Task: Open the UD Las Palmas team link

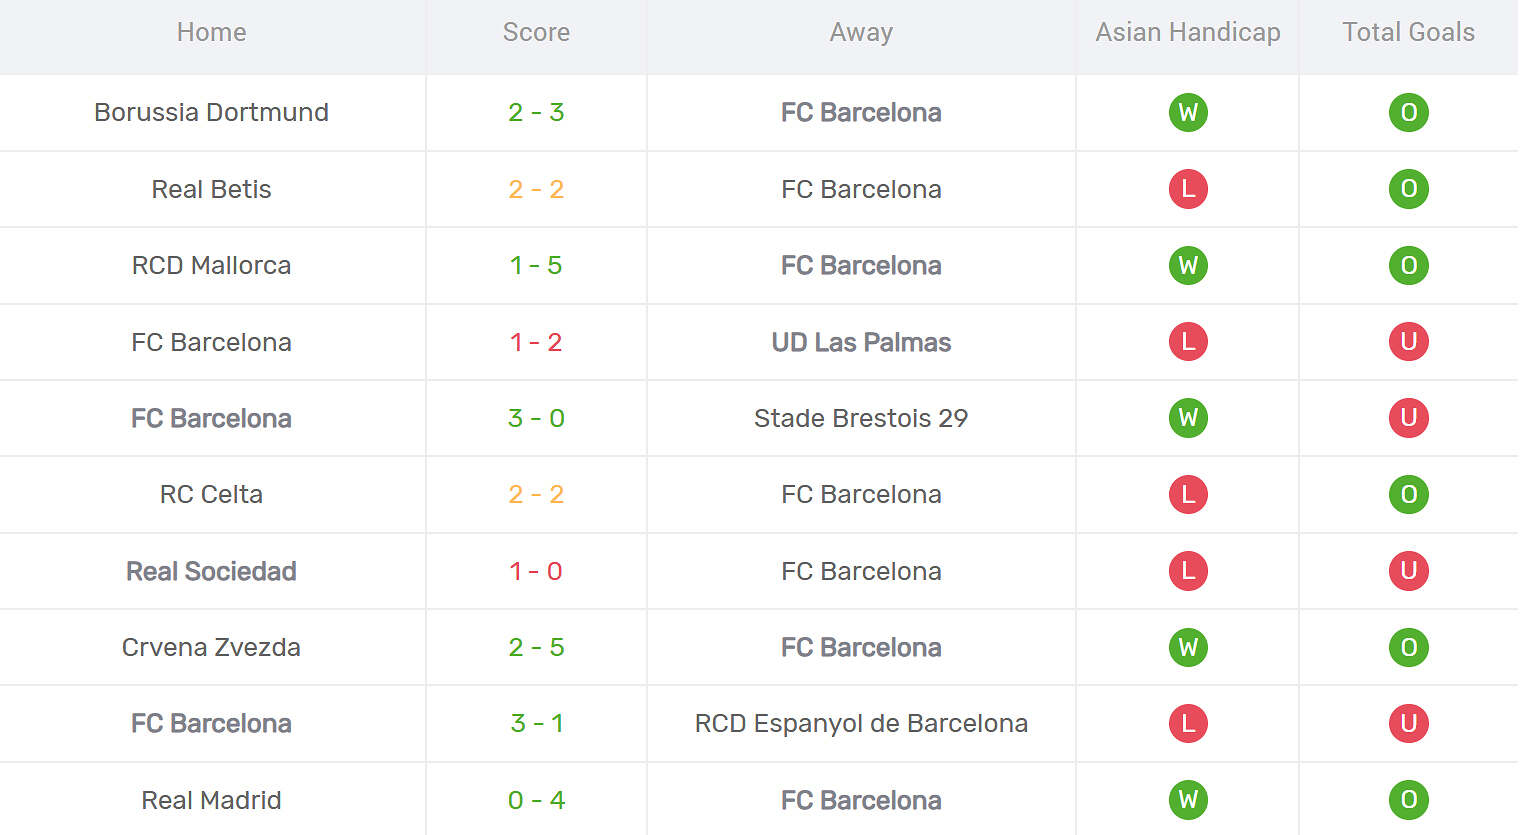Action: coord(861,342)
